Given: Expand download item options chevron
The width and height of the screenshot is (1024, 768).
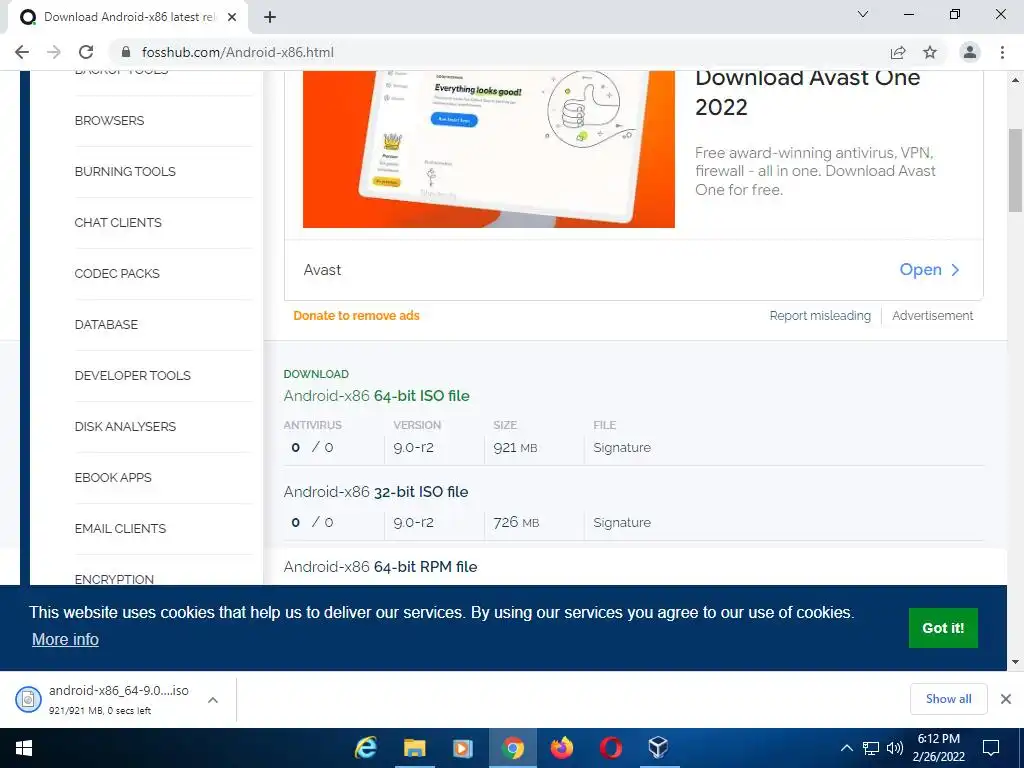Looking at the screenshot, I should 213,699.
